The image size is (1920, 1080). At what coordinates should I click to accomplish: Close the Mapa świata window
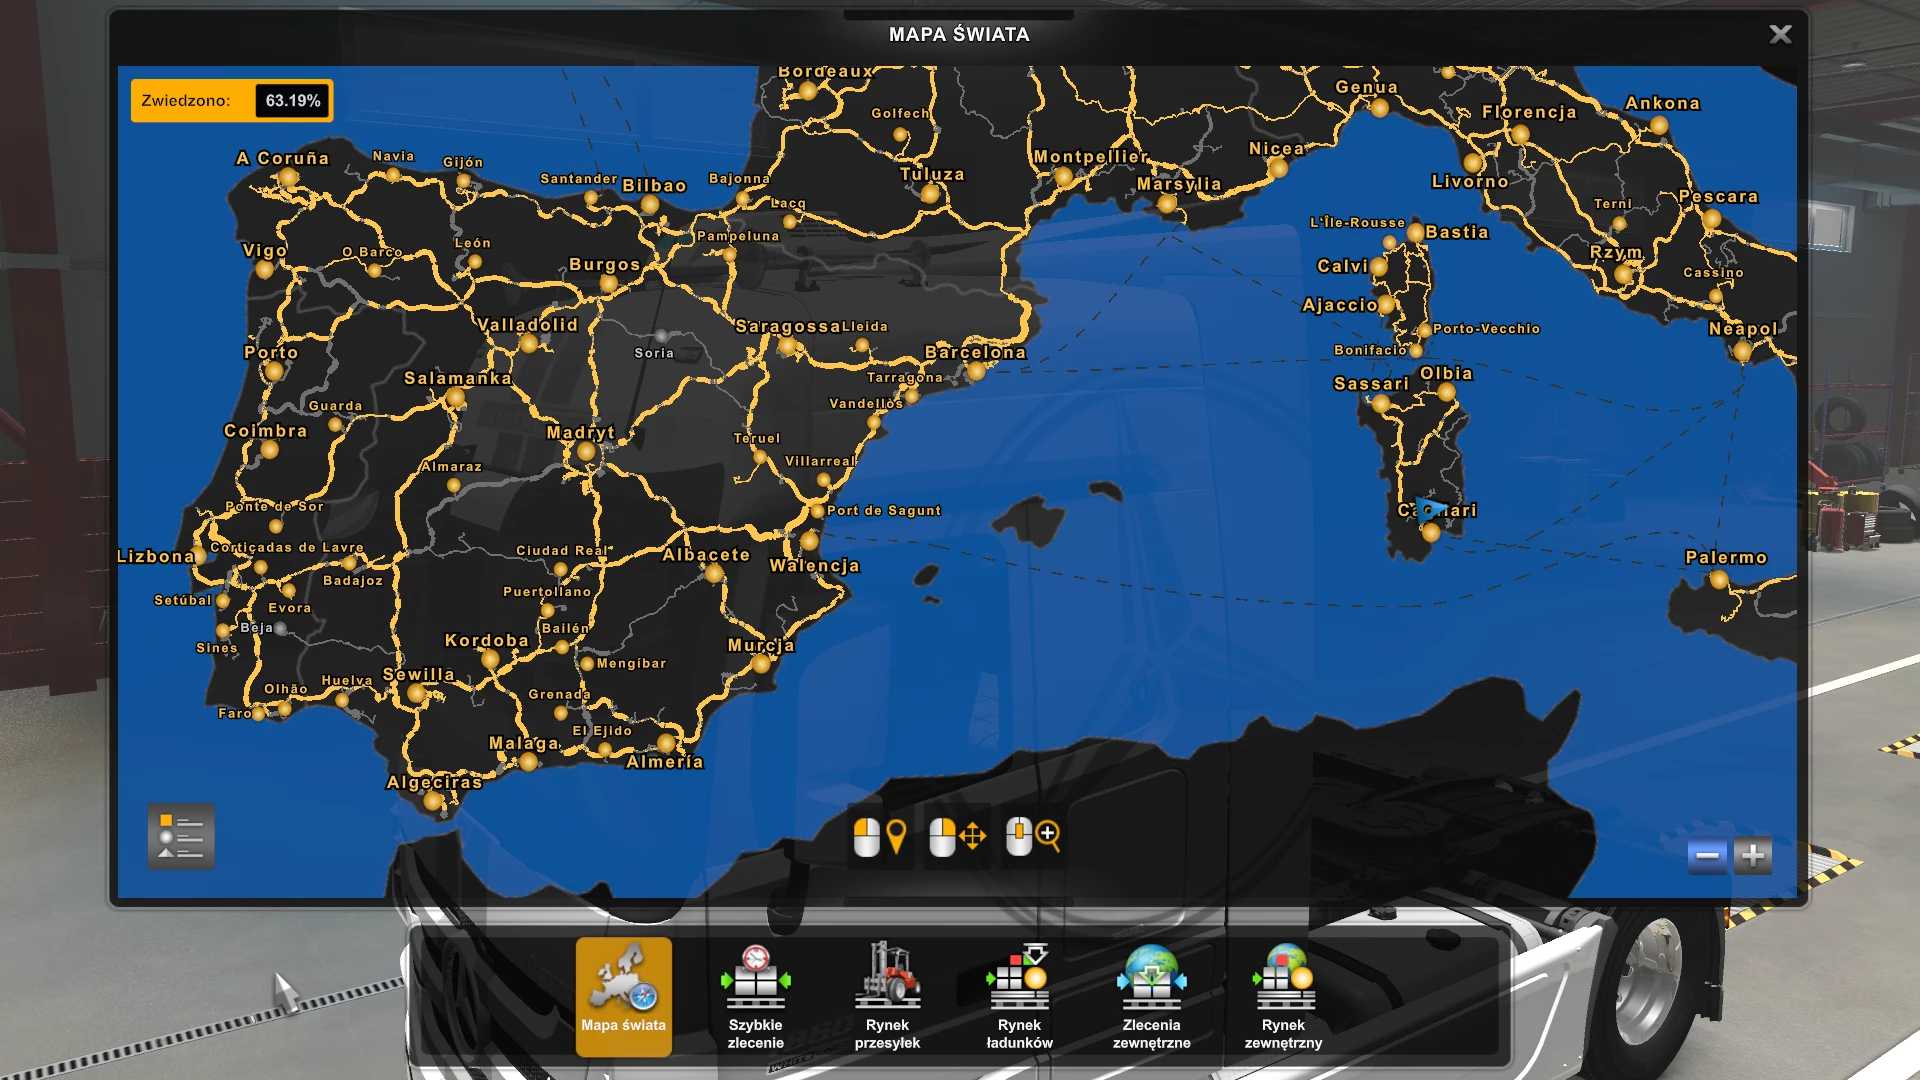(1780, 35)
